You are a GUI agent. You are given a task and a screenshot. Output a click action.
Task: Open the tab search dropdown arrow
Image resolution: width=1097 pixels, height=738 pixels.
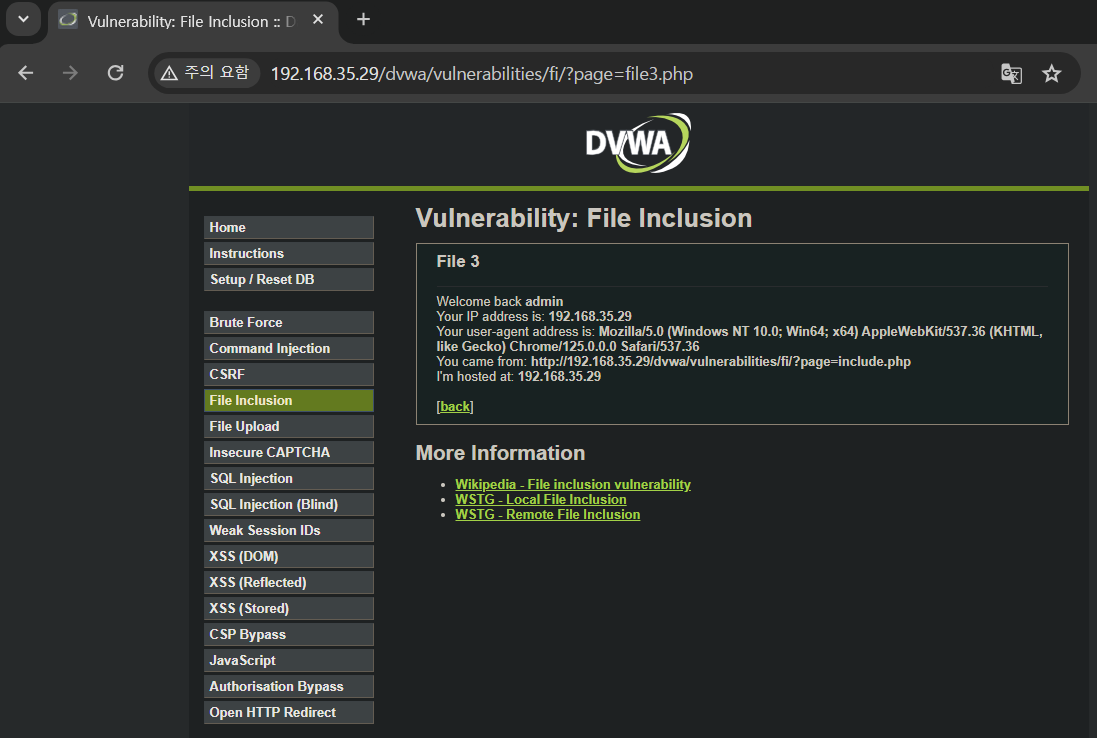pos(23,19)
